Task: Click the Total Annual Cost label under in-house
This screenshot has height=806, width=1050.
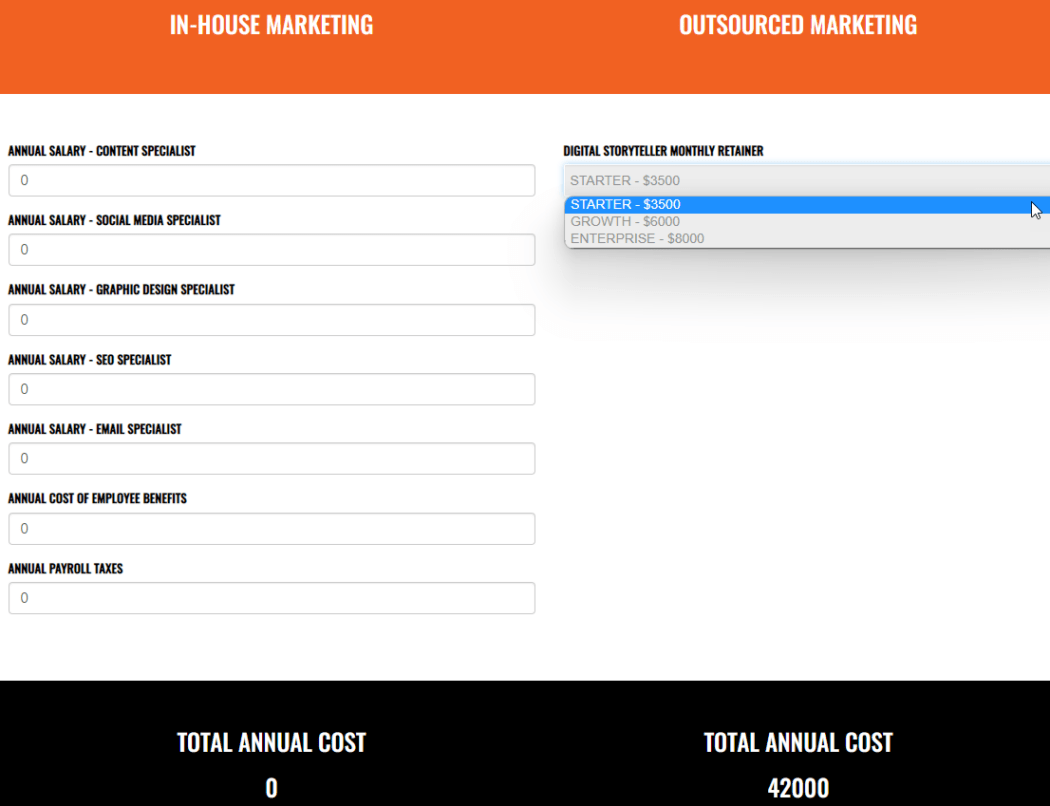Action: click(271, 742)
